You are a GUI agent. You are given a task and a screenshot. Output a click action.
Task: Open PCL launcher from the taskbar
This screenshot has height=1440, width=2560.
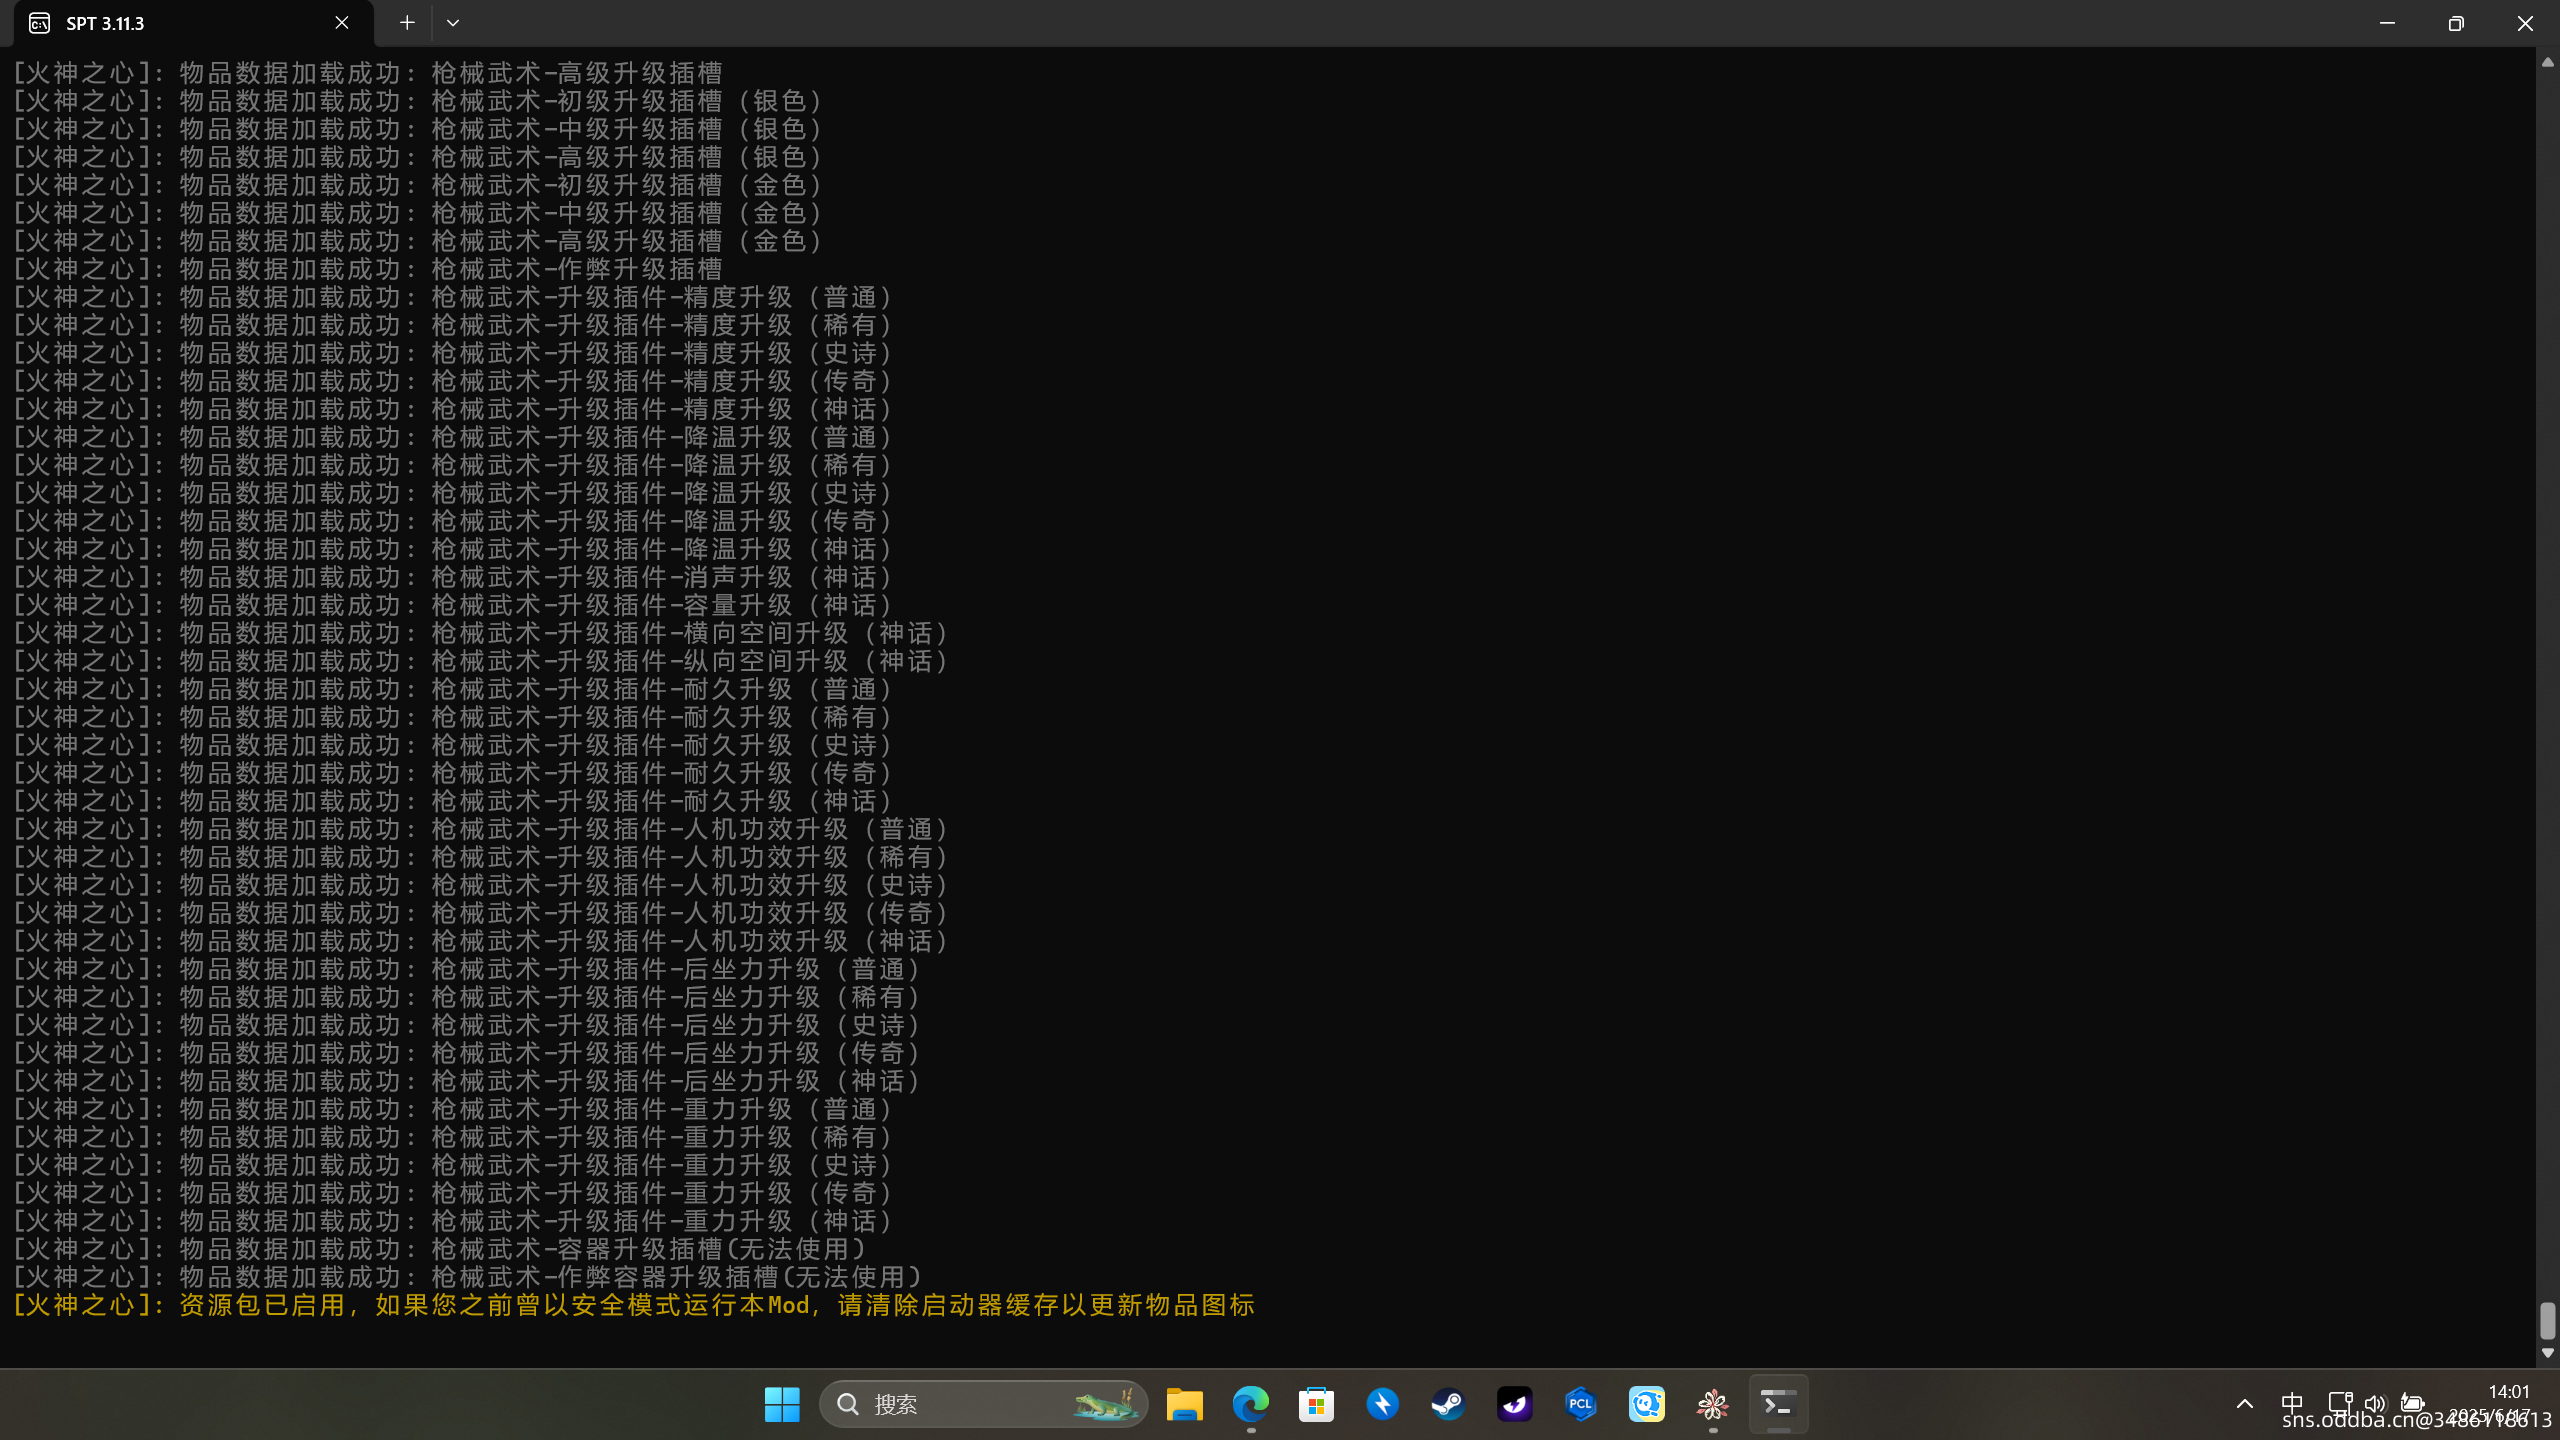(x=1580, y=1404)
